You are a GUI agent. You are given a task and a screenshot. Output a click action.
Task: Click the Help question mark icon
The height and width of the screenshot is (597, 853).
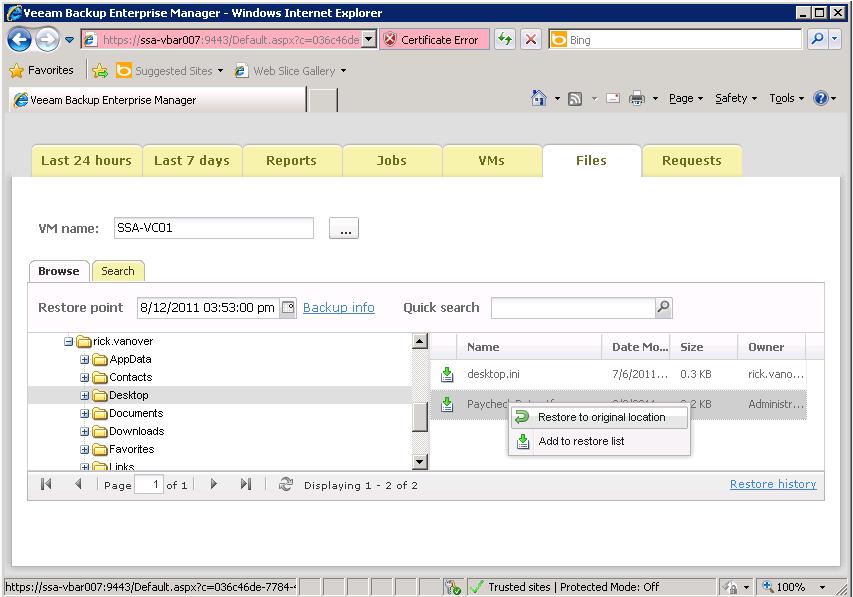(x=820, y=99)
